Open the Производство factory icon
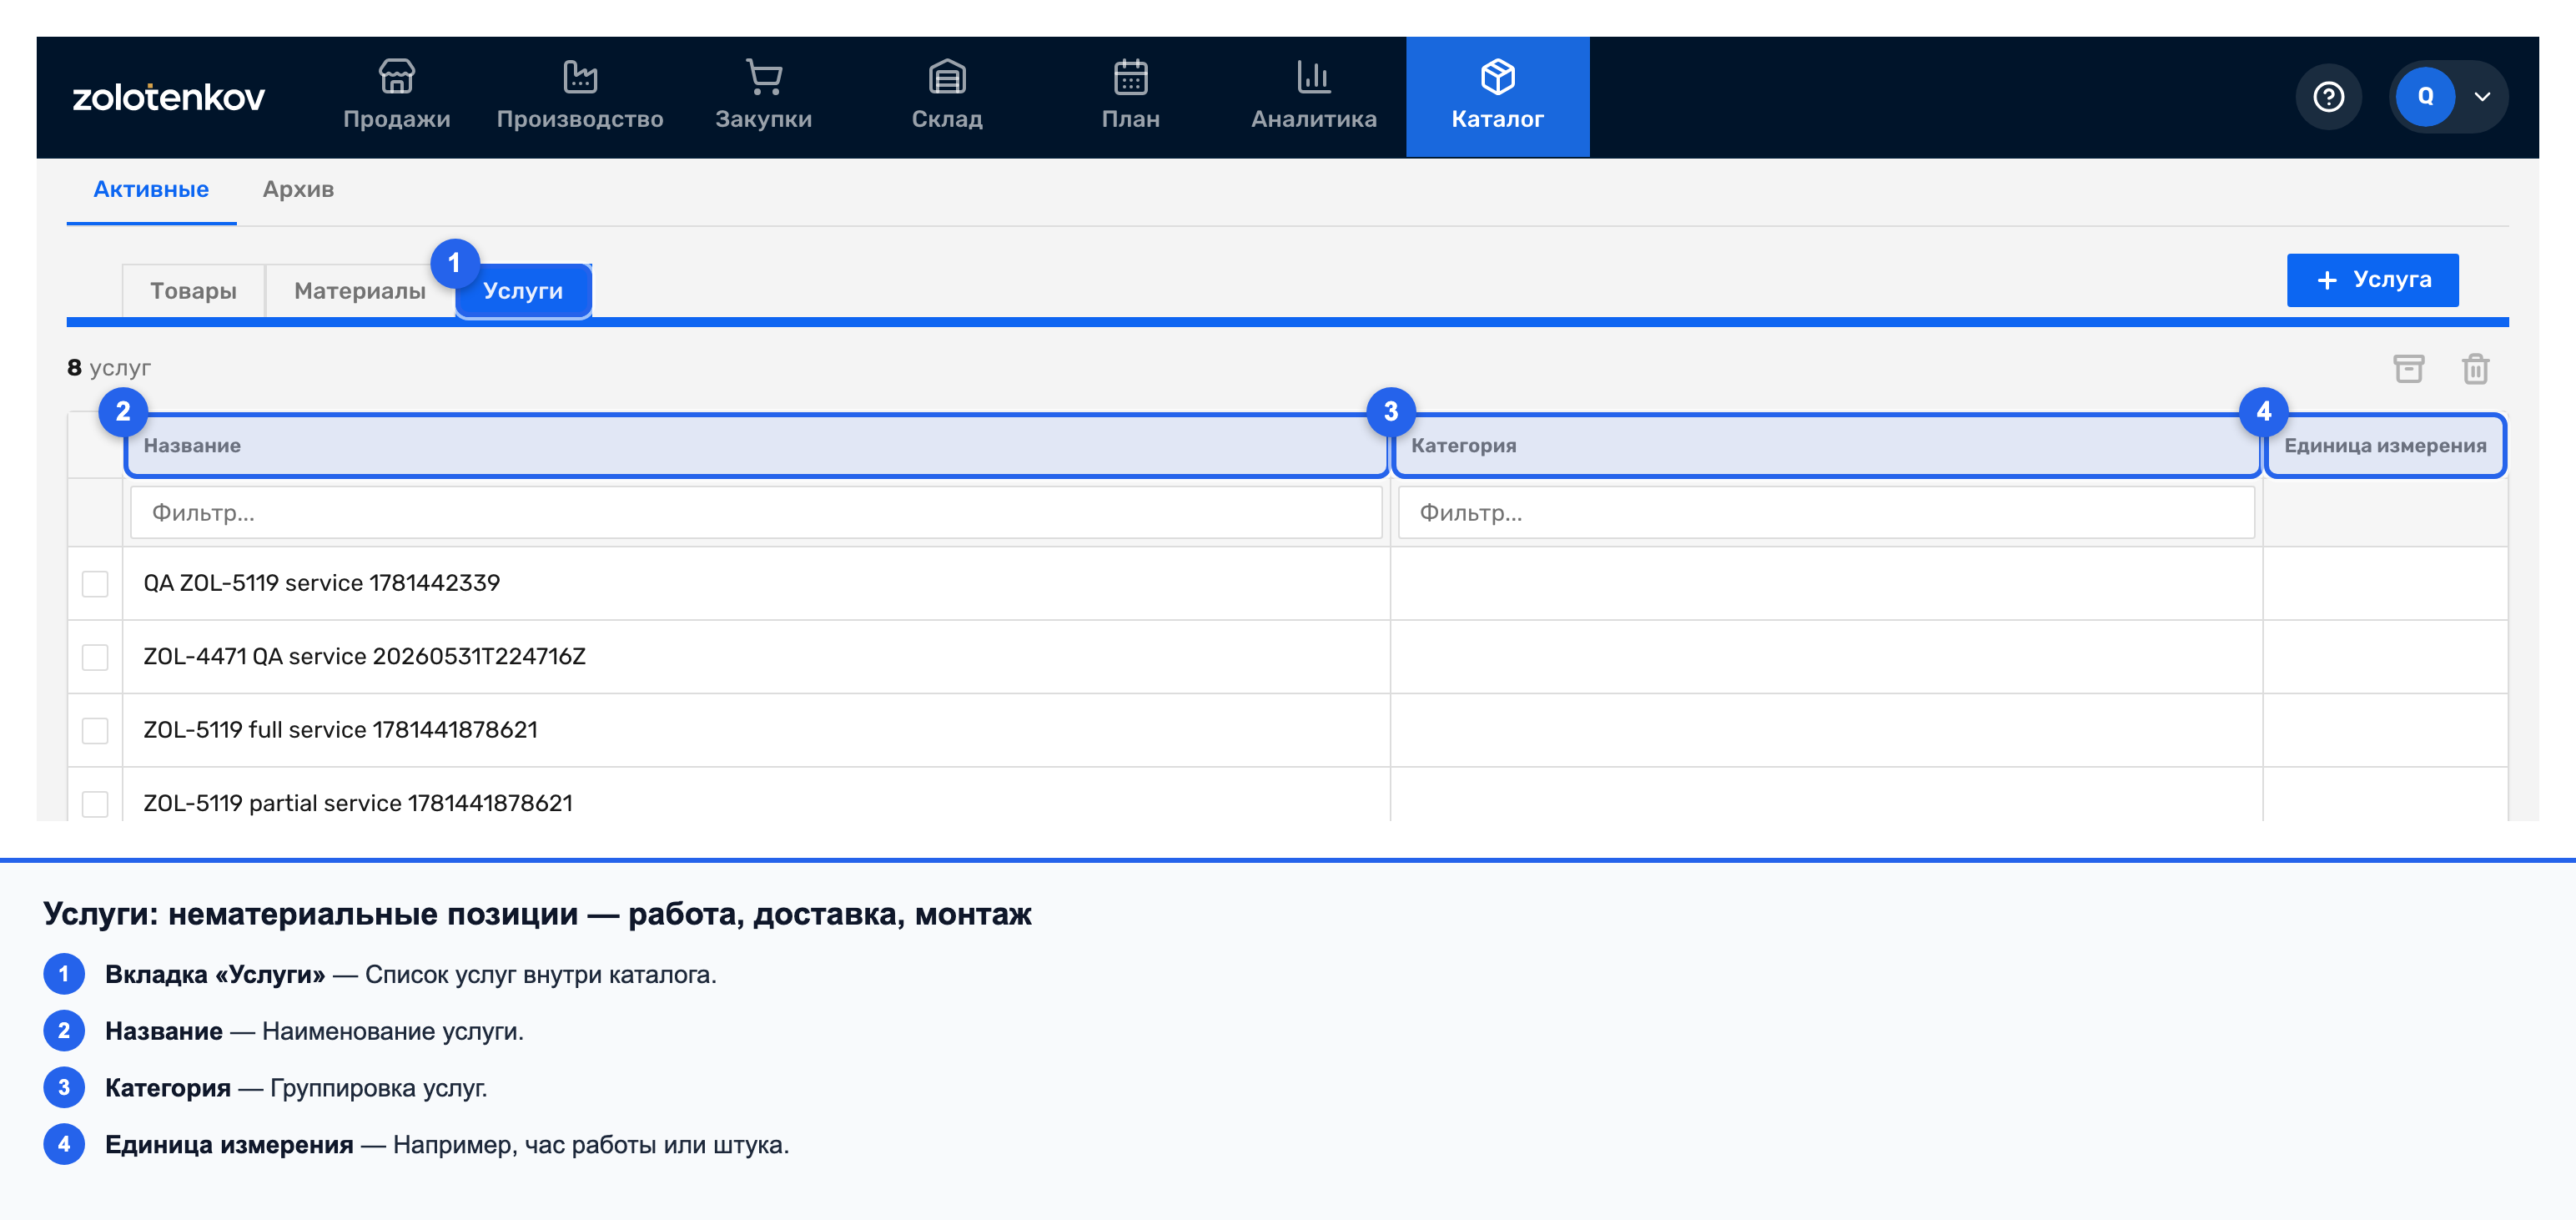 click(580, 76)
